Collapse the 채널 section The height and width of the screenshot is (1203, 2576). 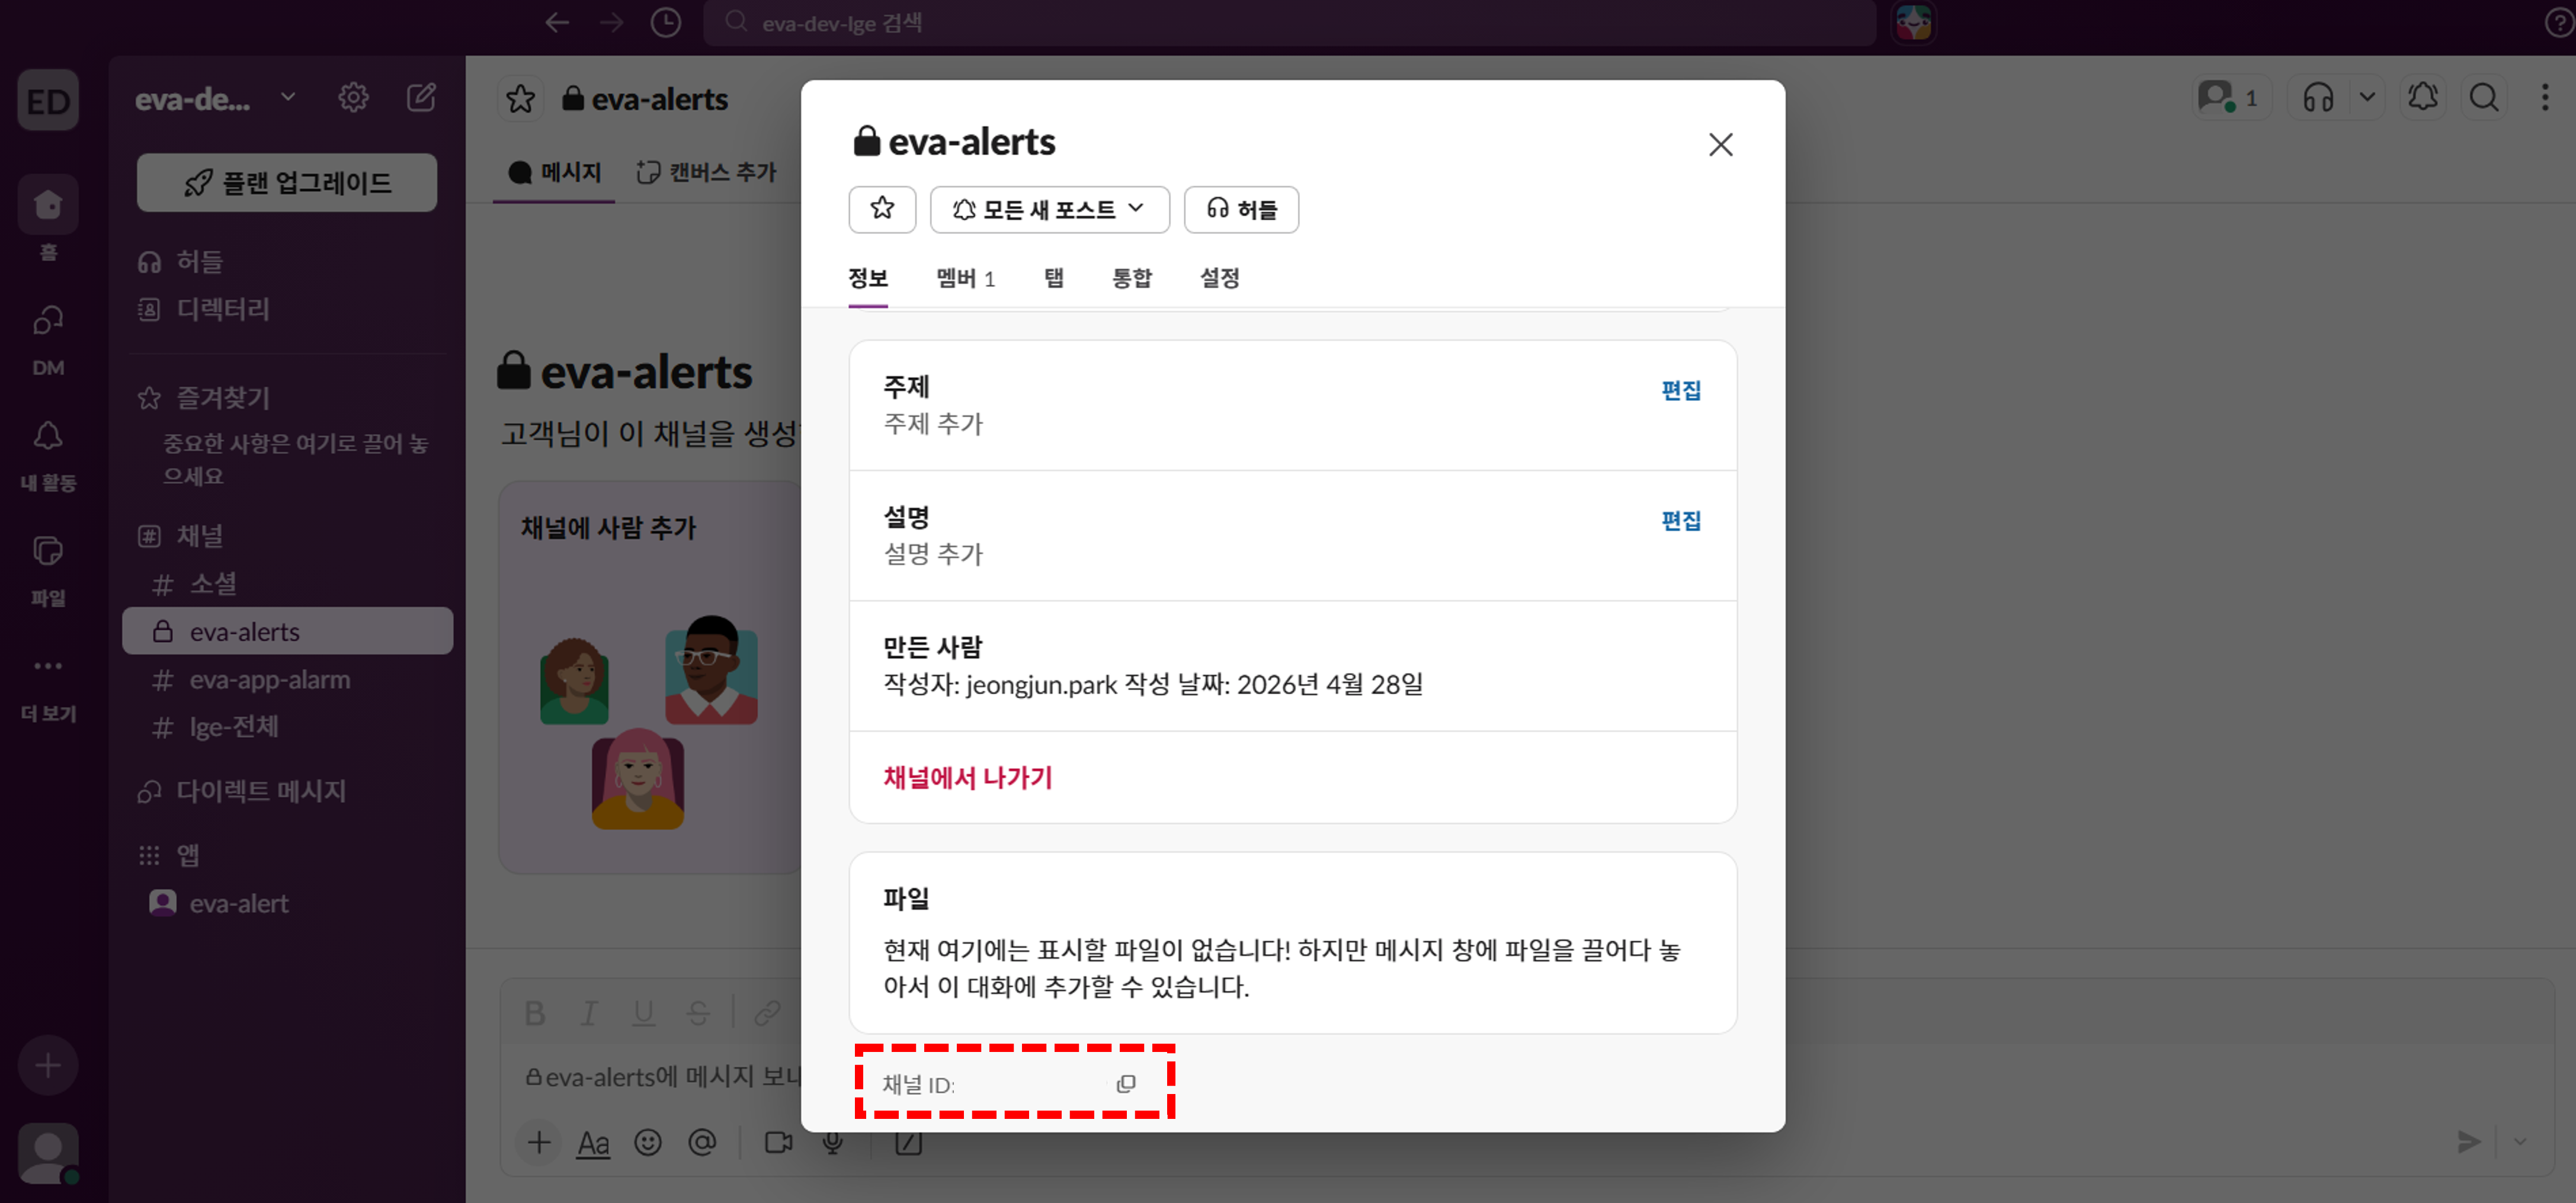(199, 535)
